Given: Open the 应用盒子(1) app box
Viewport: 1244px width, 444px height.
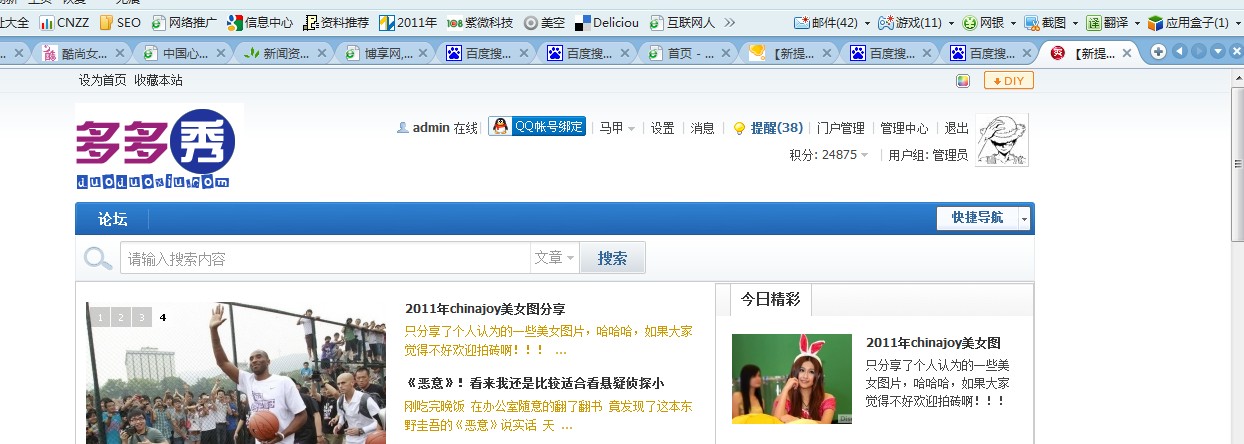Looking at the screenshot, I should coord(1188,21).
